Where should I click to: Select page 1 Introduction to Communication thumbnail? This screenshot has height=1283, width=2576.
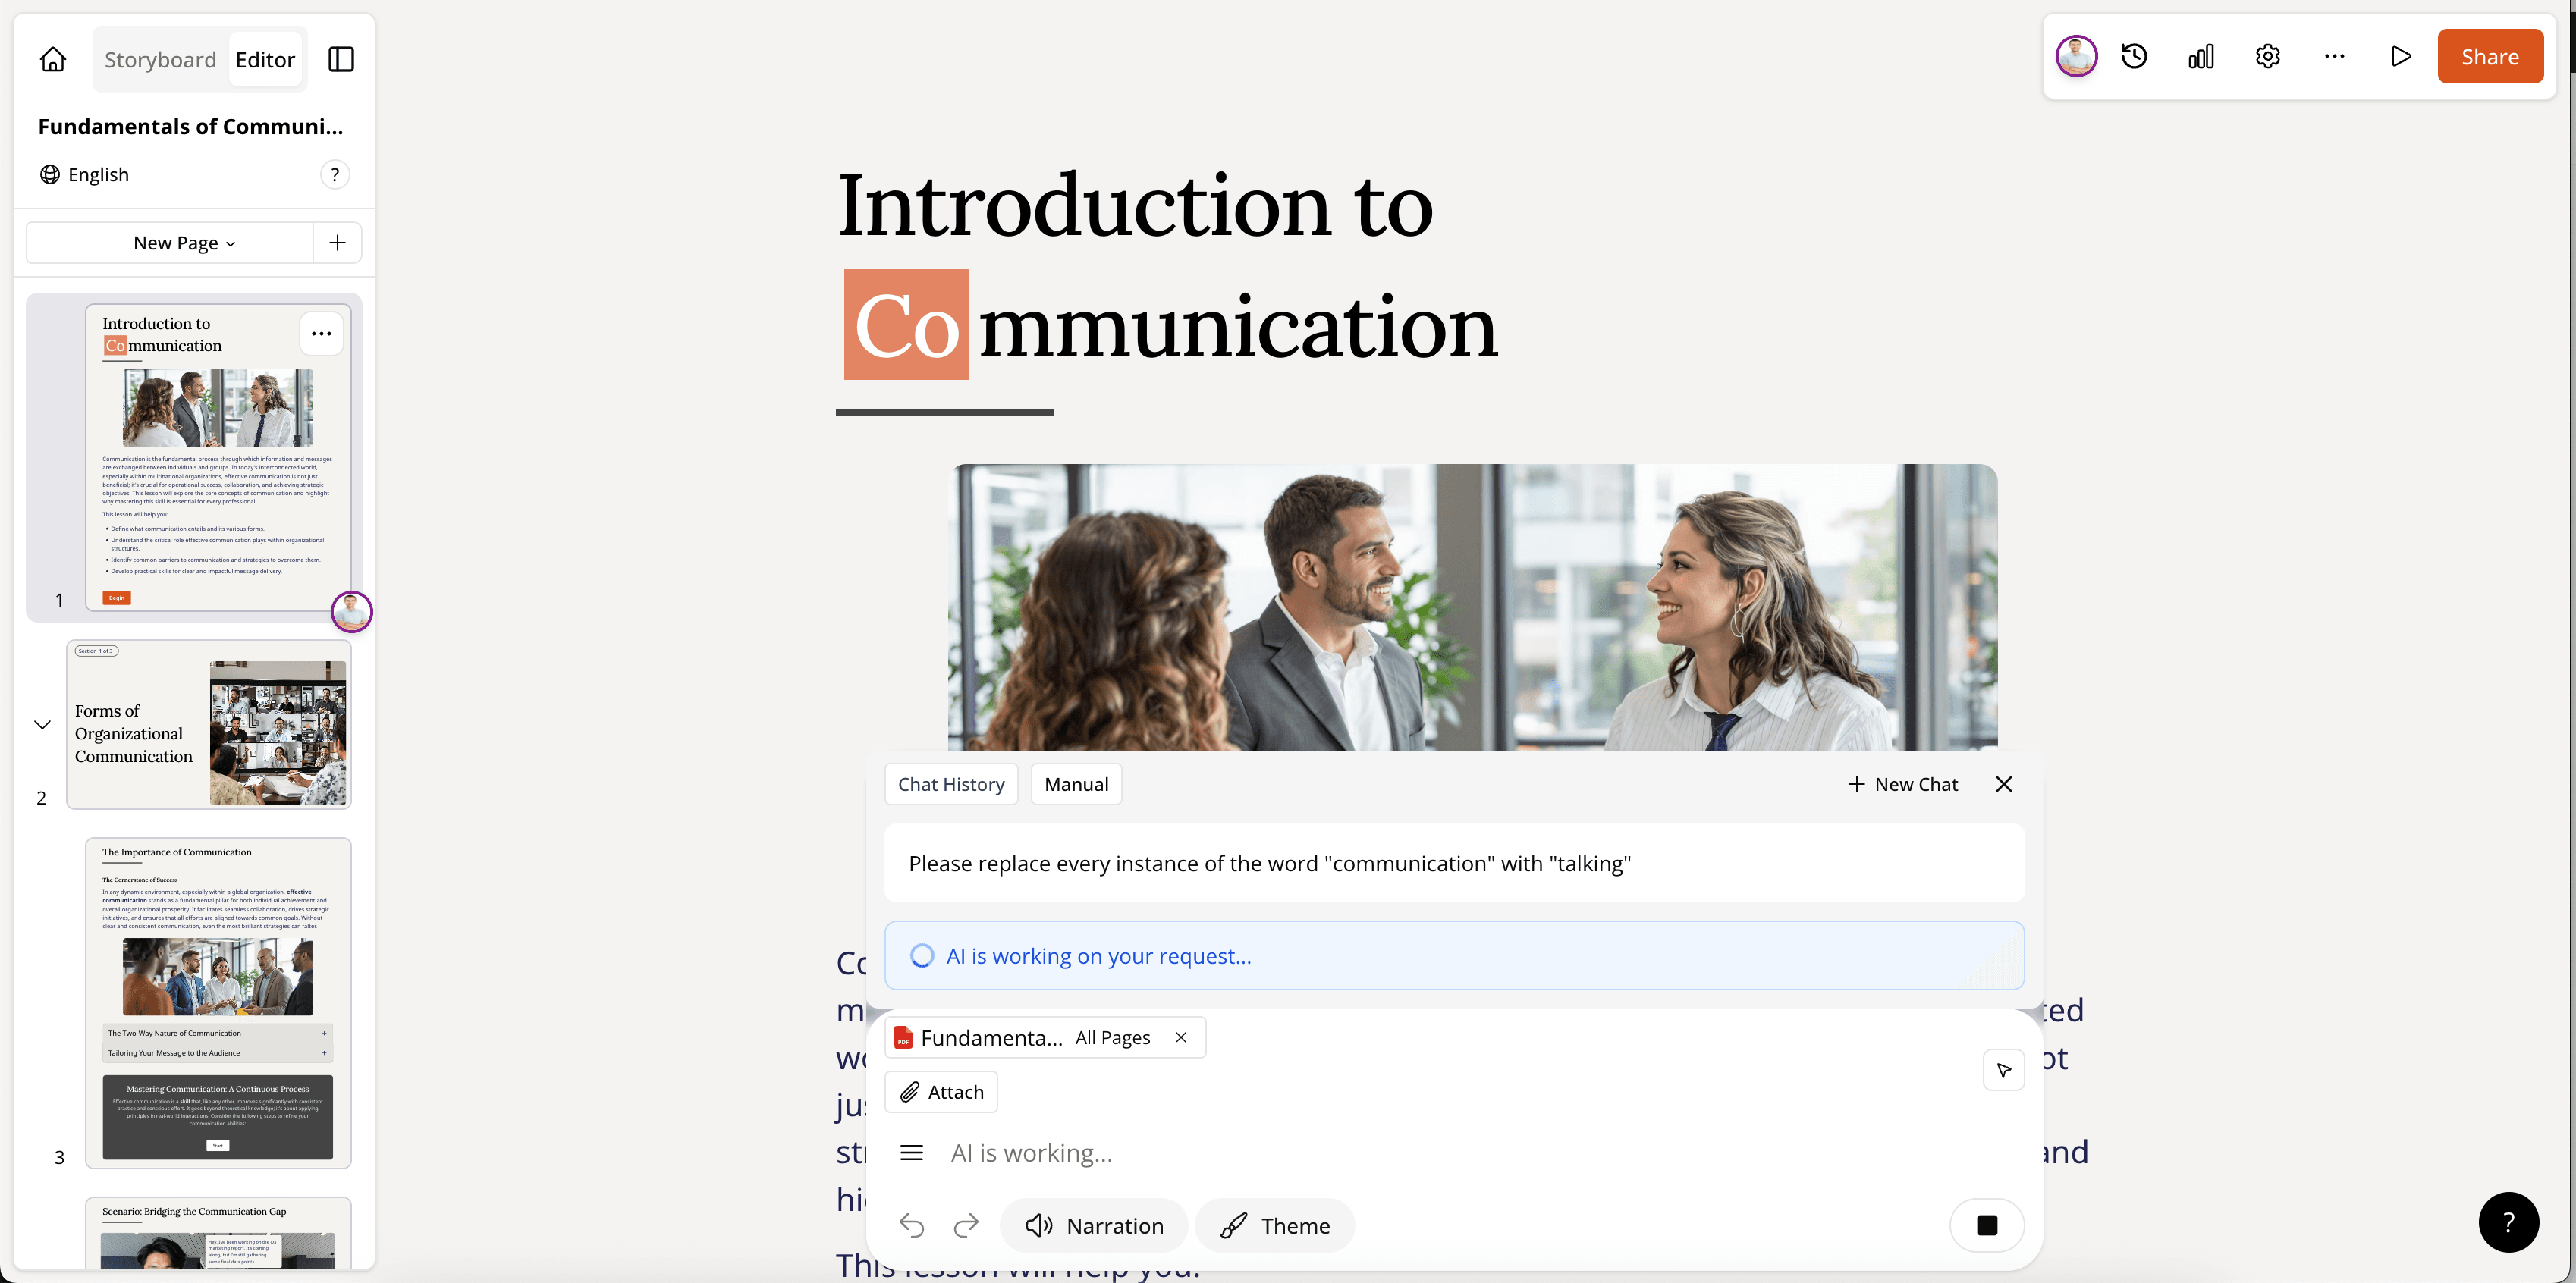[218, 457]
